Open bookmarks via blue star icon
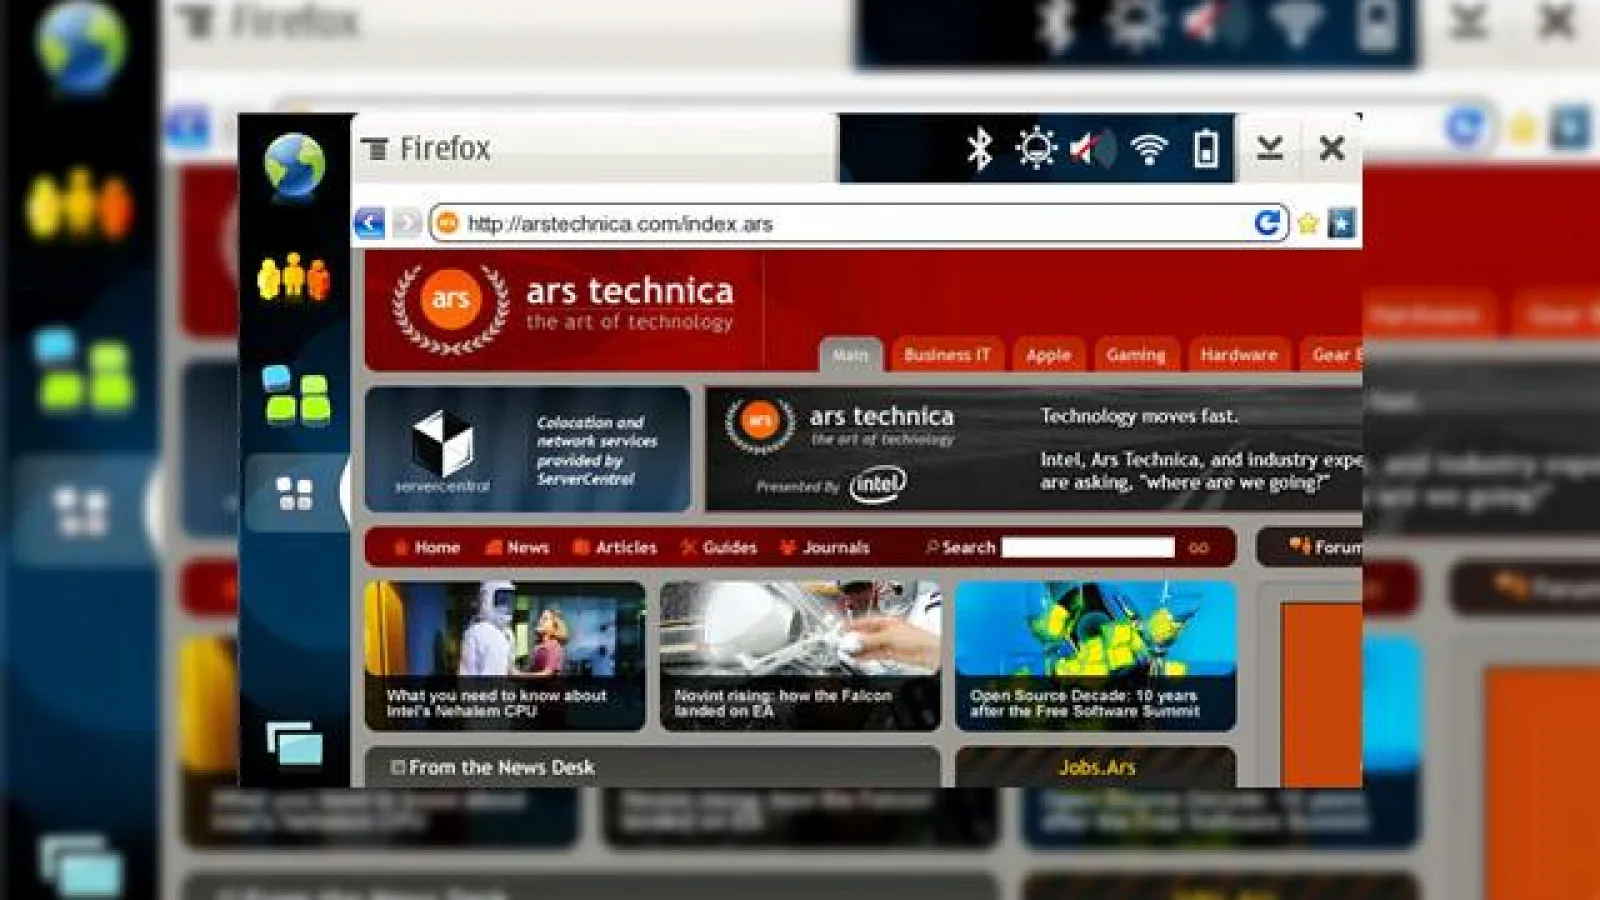This screenshot has width=1600, height=900. (1341, 224)
